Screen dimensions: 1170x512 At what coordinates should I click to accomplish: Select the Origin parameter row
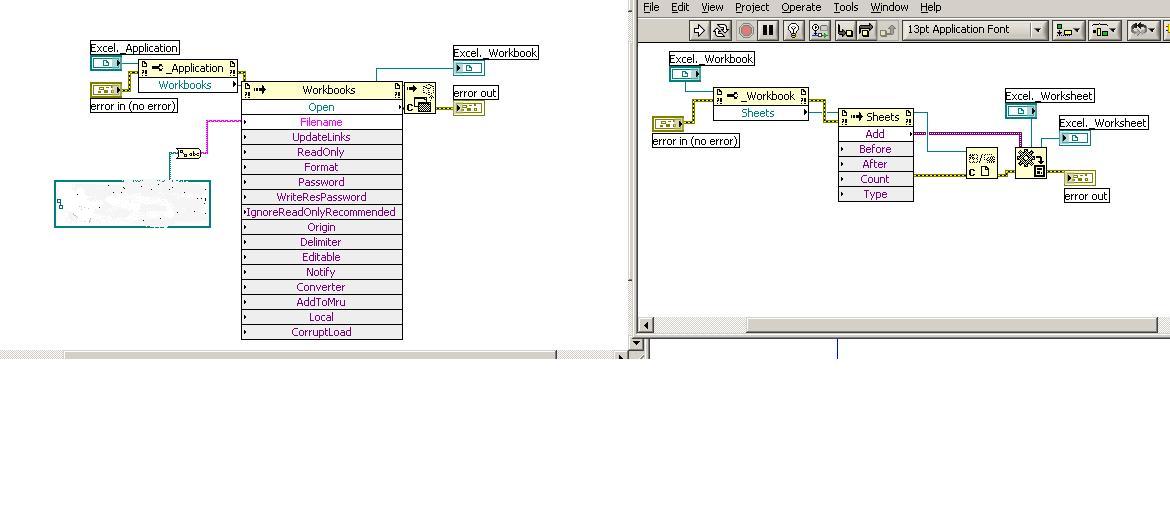pyautogui.click(x=322, y=227)
